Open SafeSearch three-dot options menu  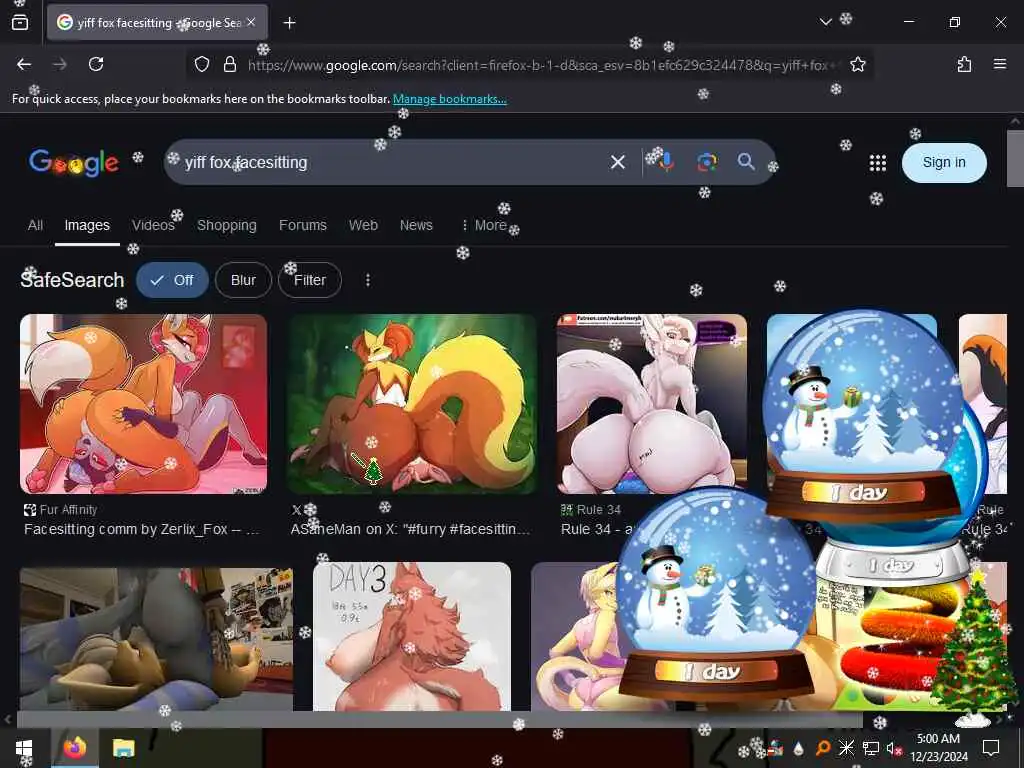(368, 280)
